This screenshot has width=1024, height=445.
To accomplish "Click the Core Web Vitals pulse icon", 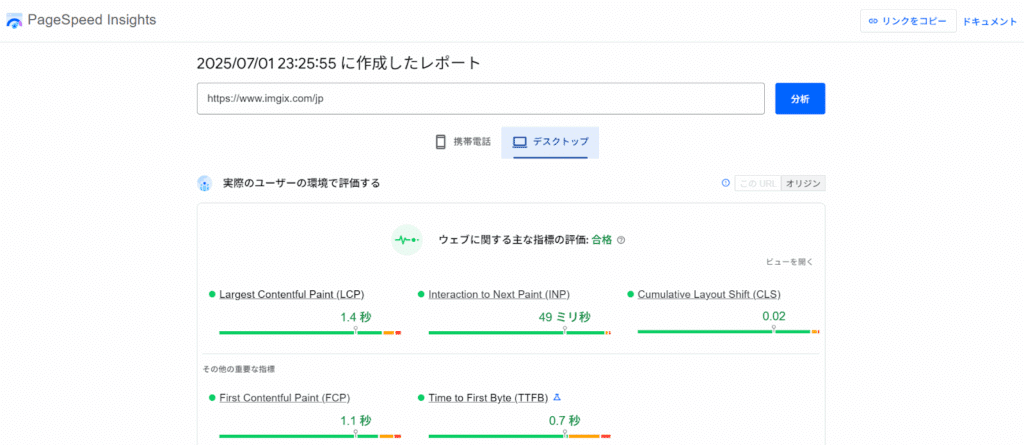I will (406, 240).
